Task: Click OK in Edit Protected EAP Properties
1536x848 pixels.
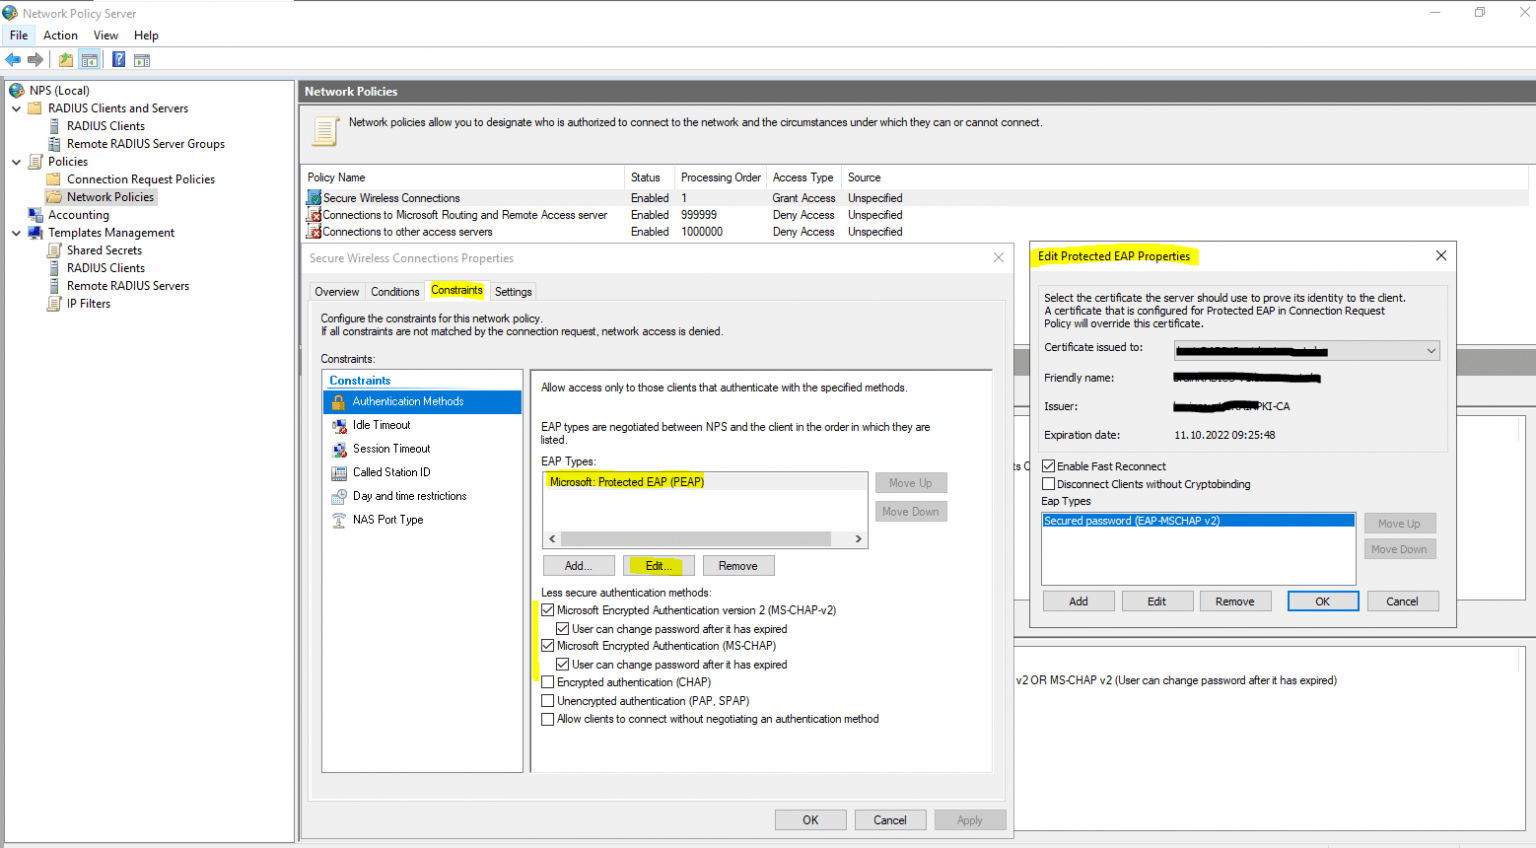Action: tap(1322, 600)
